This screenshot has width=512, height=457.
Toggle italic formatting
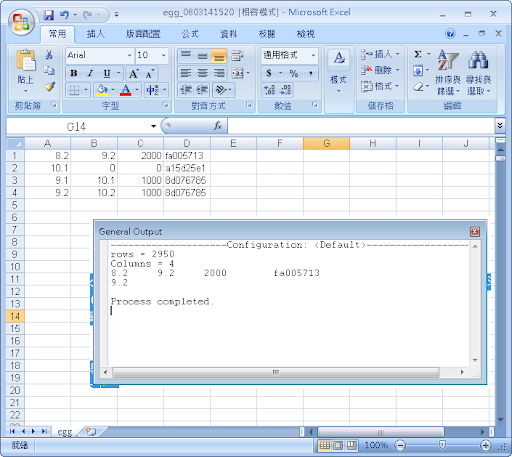click(x=90, y=73)
